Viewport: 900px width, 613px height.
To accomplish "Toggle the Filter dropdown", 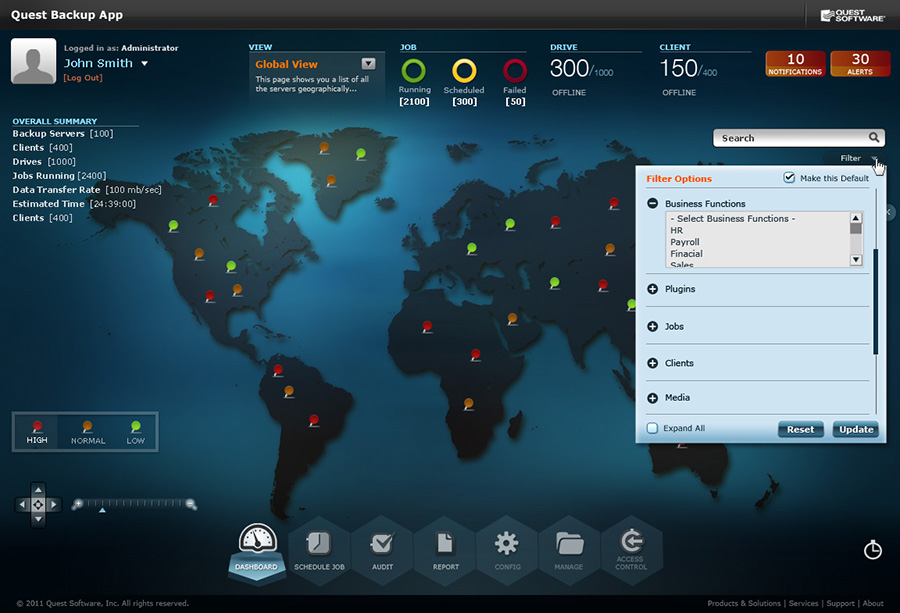I will click(x=855, y=158).
